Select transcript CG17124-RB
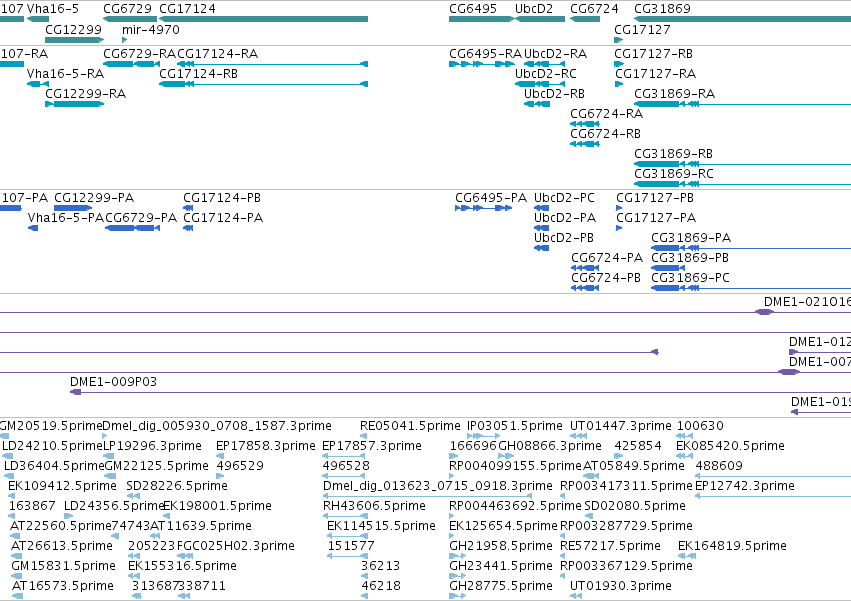 coord(263,84)
